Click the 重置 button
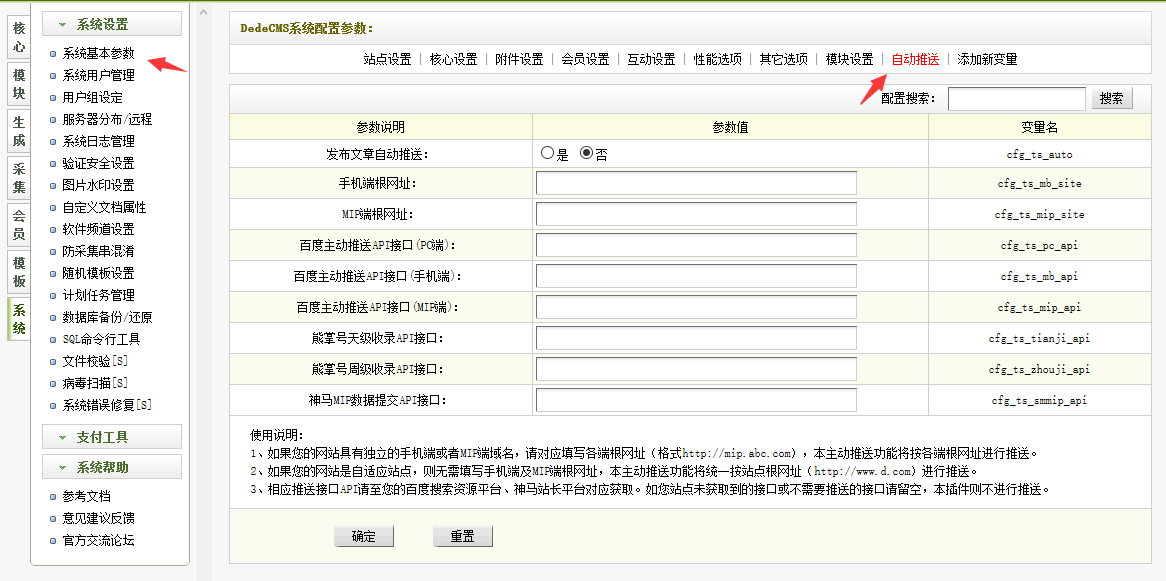Viewport: 1166px width, 581px height. pyautogui.click(x=463, y=536)
